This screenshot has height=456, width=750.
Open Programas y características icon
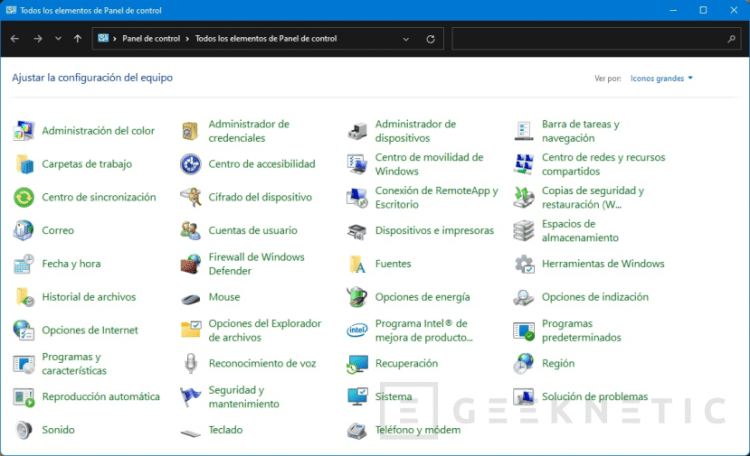pos(24,364)
